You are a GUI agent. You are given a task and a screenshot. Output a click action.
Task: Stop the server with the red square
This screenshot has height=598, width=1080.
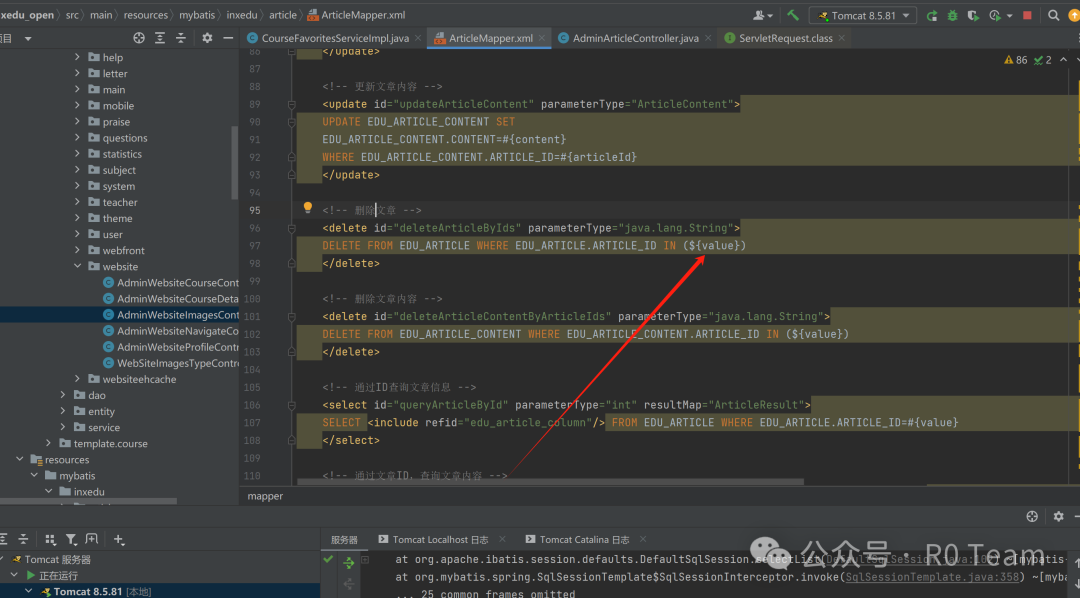point(1027,15)
